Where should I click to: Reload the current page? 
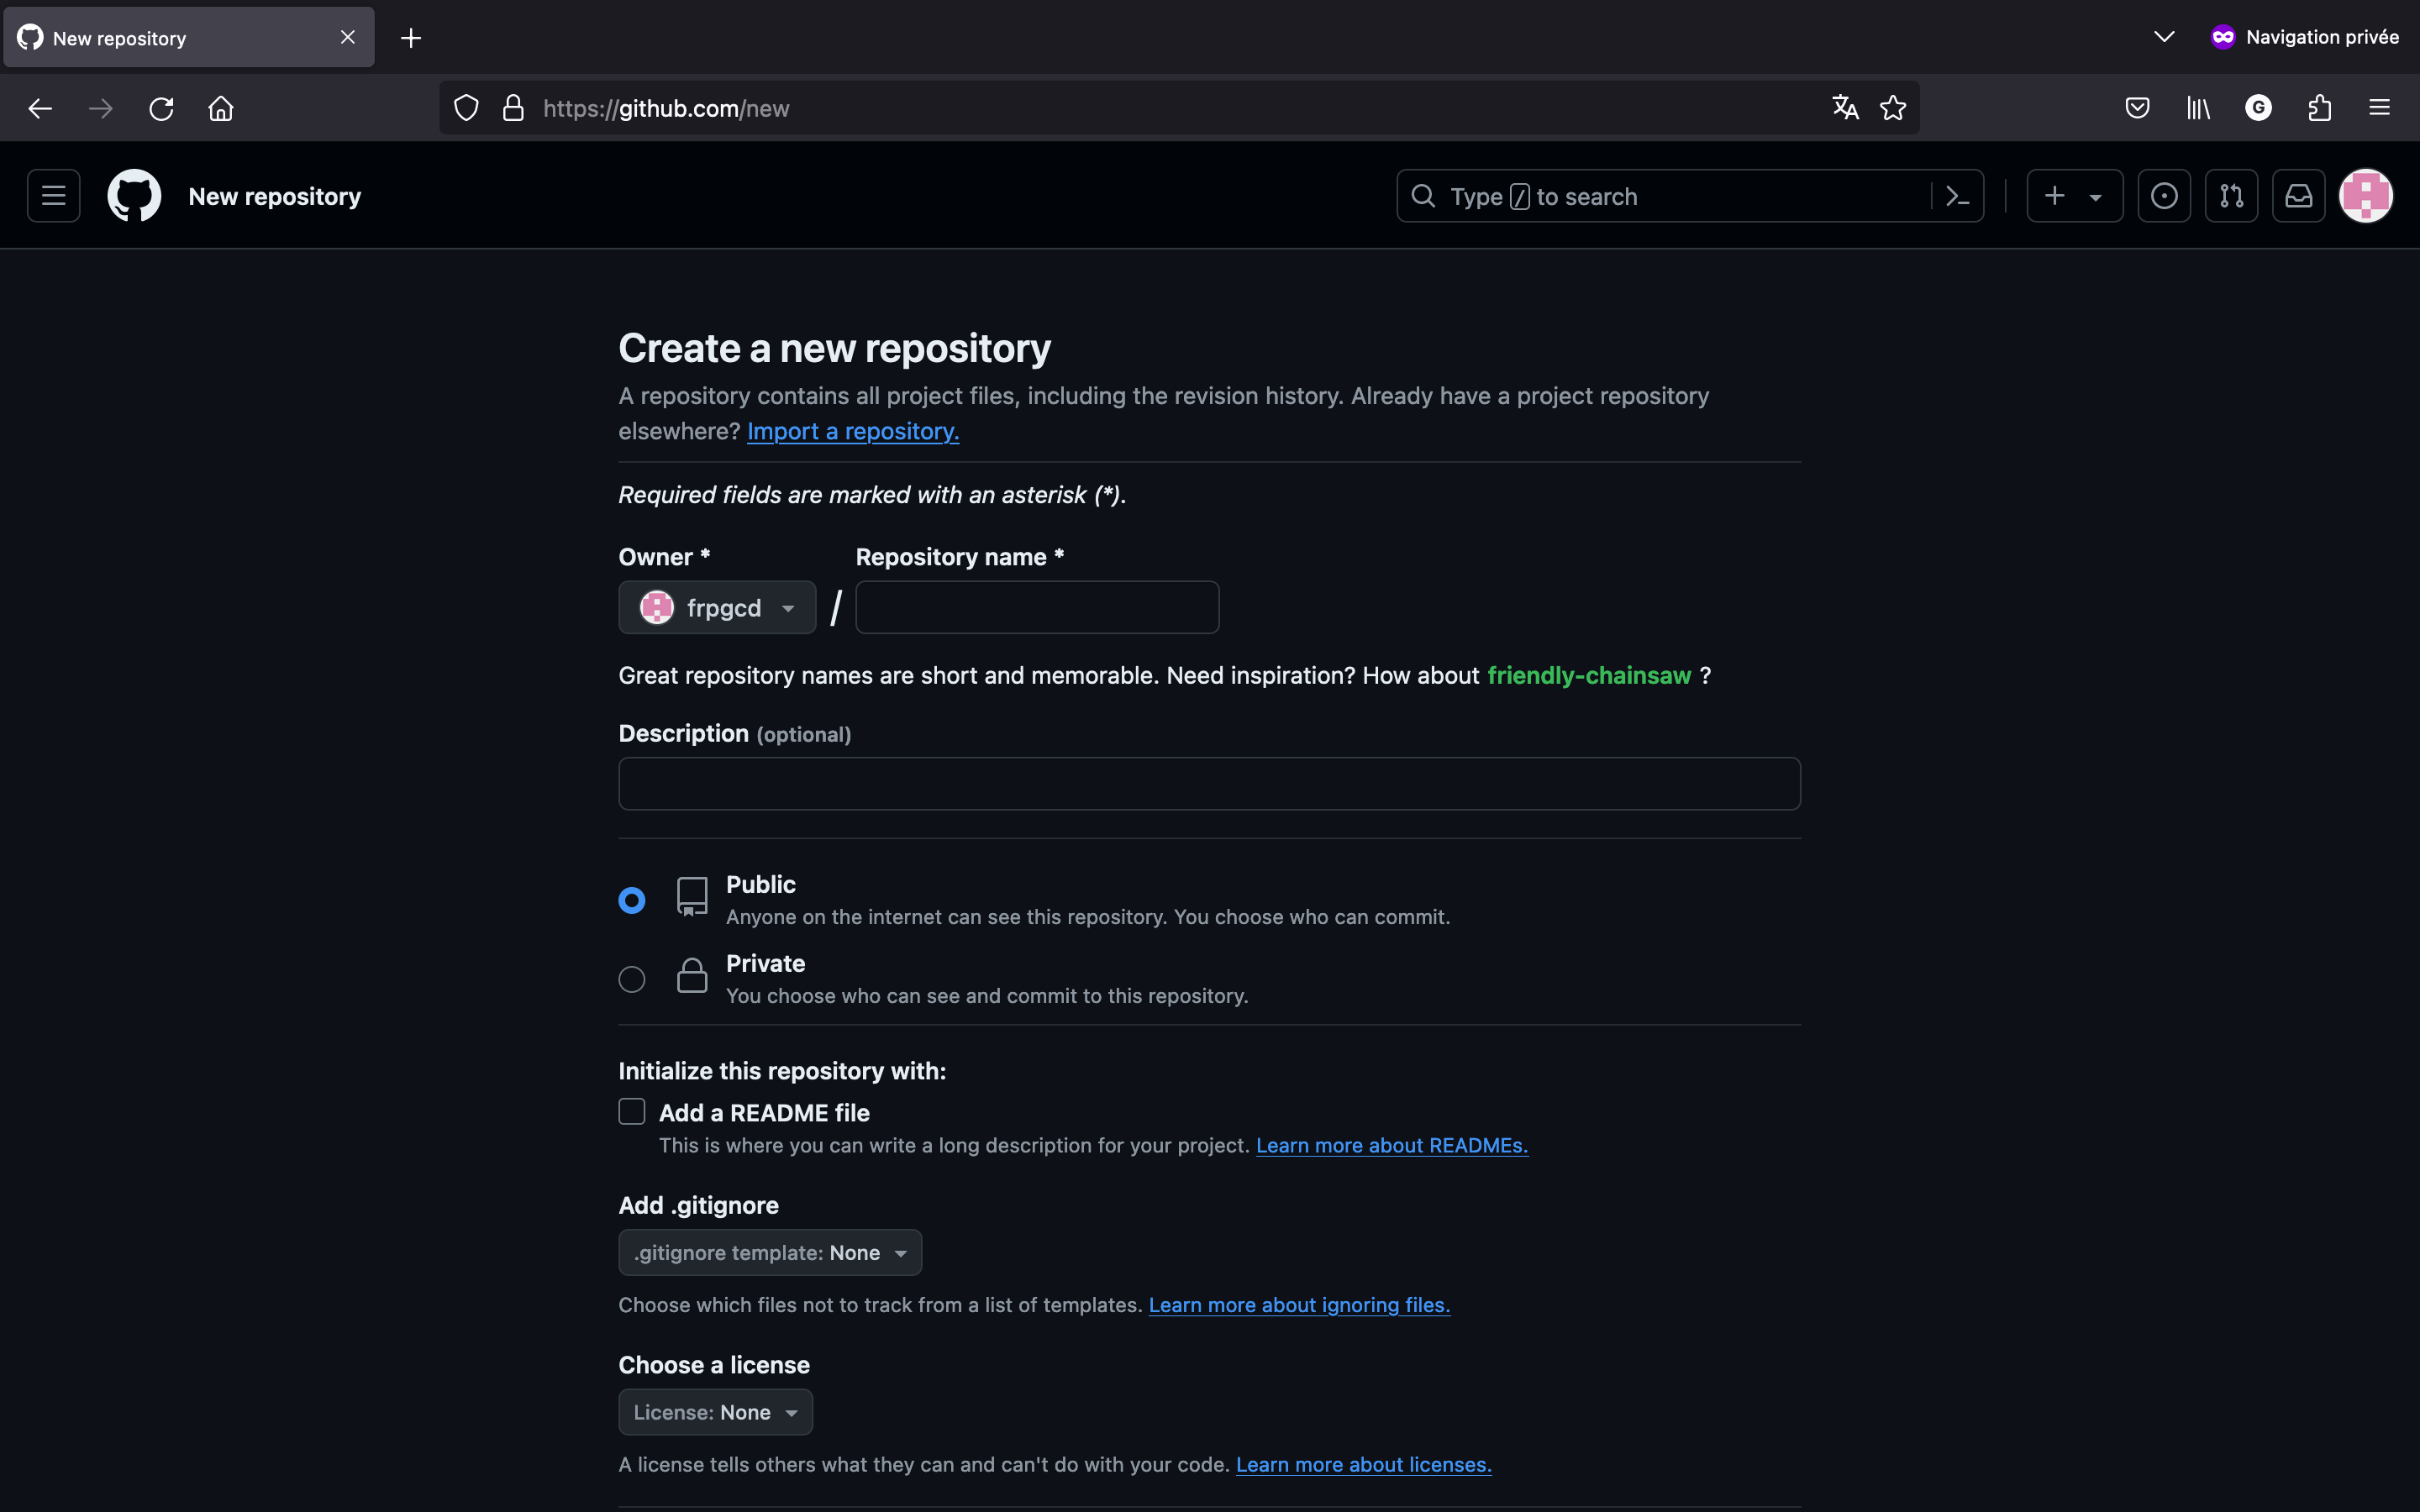pyautogui.click(x=161, y=108)
